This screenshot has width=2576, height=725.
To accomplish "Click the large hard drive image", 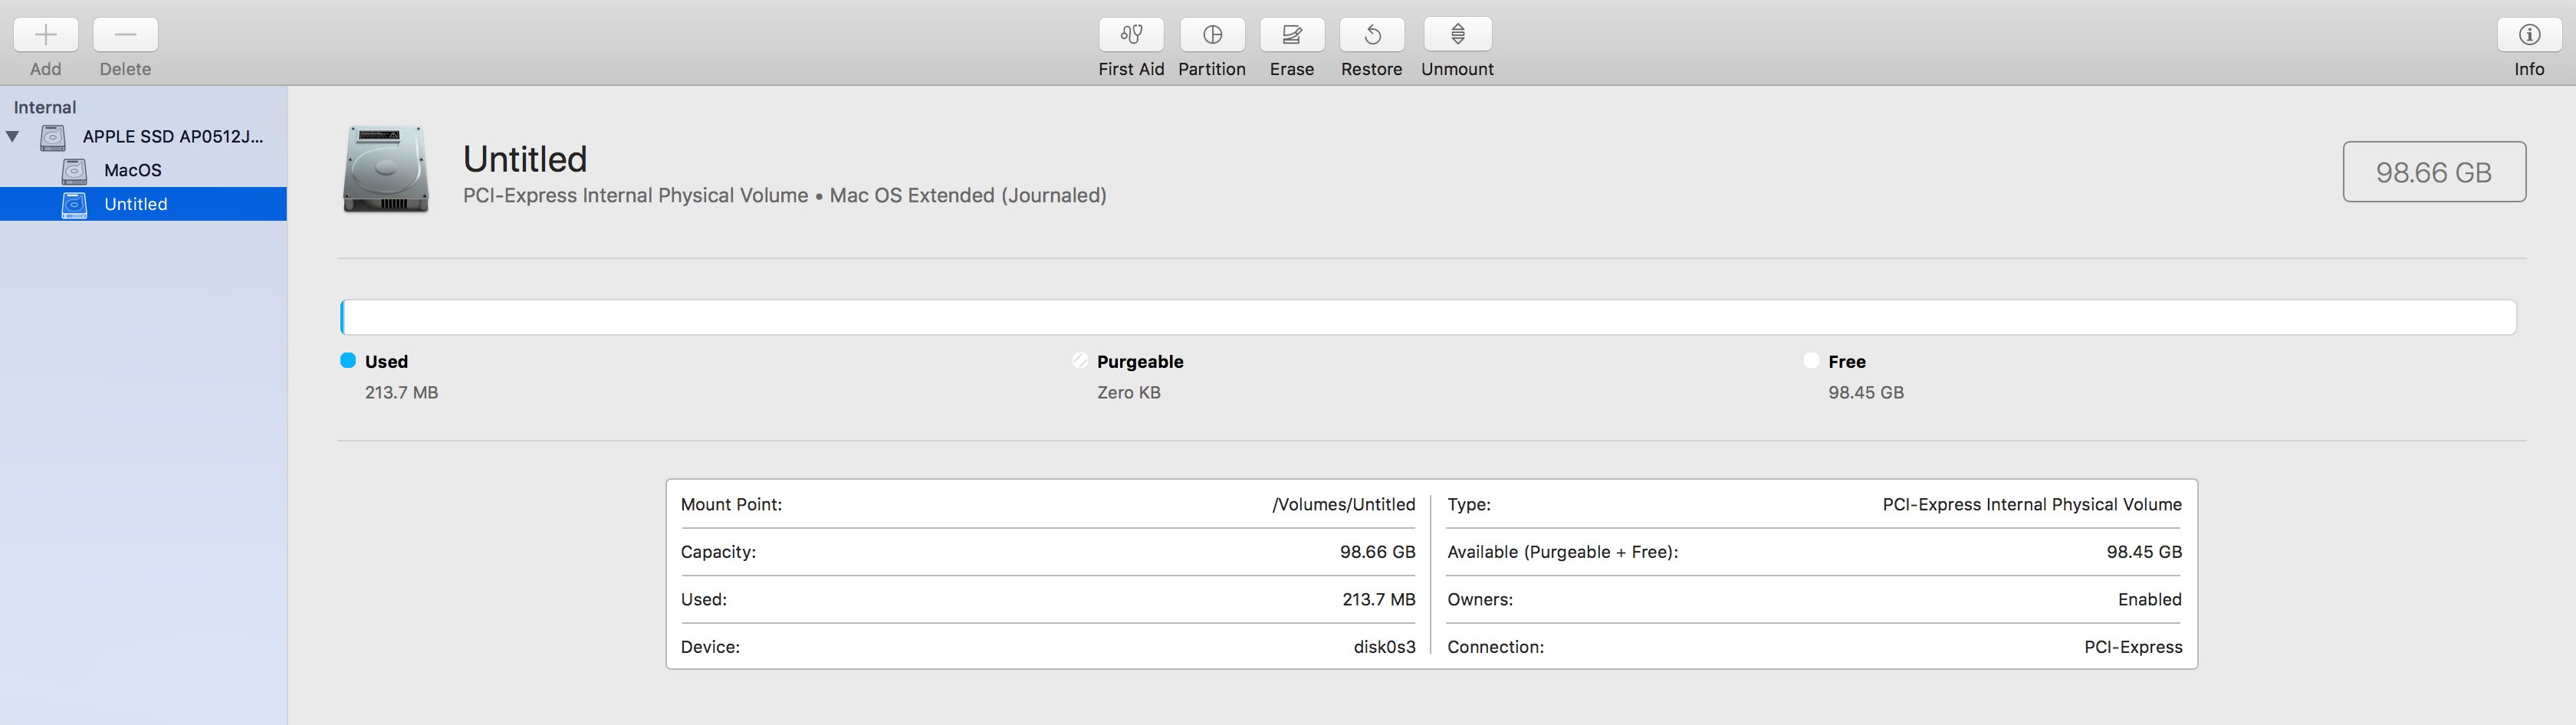I will click(386, 169).
